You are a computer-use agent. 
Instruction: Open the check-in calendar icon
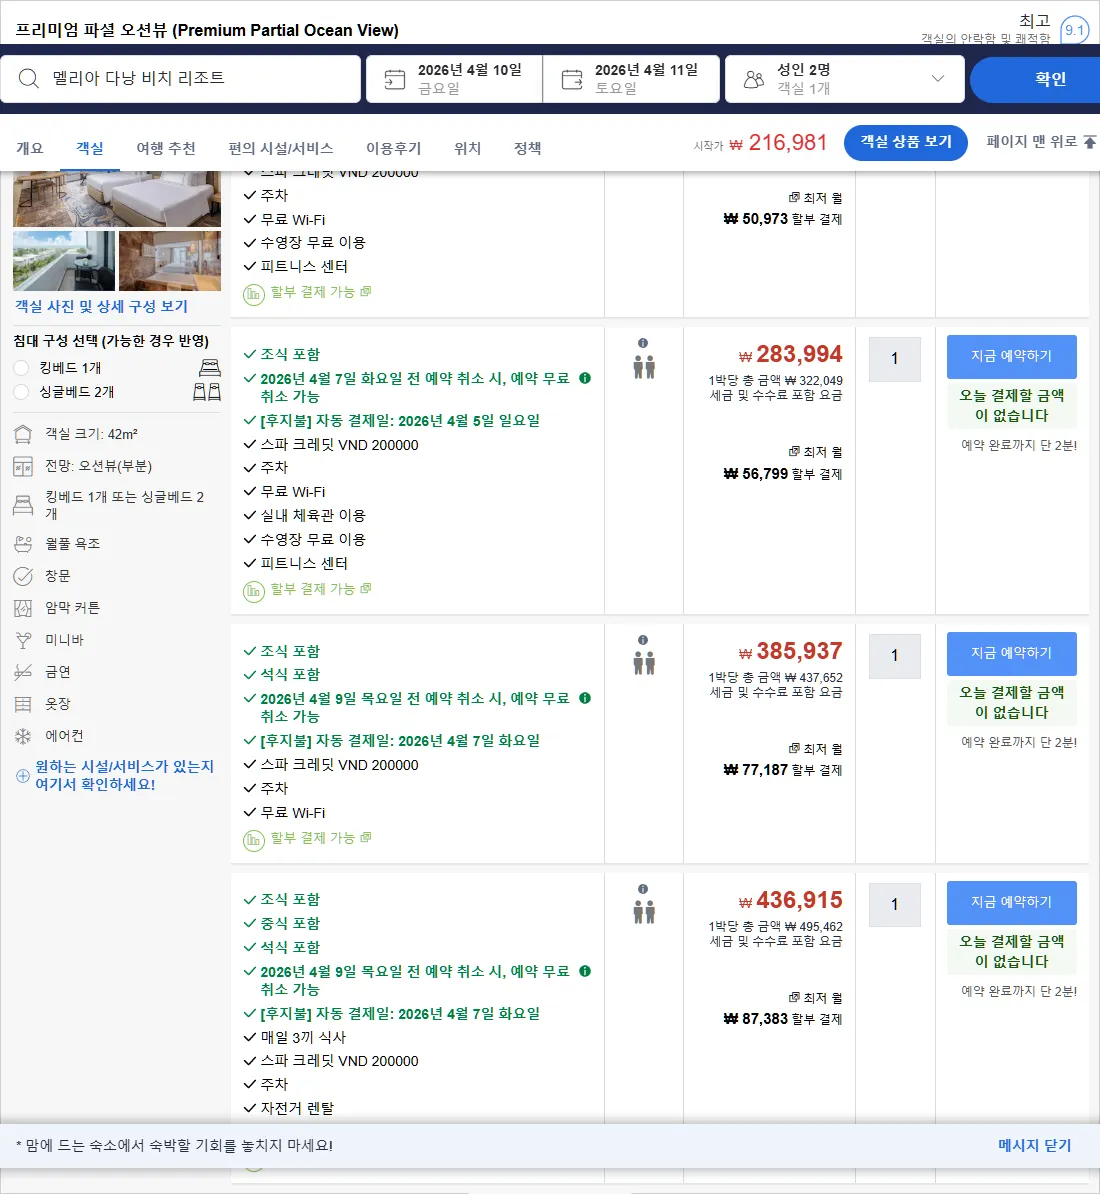point(394,79)
